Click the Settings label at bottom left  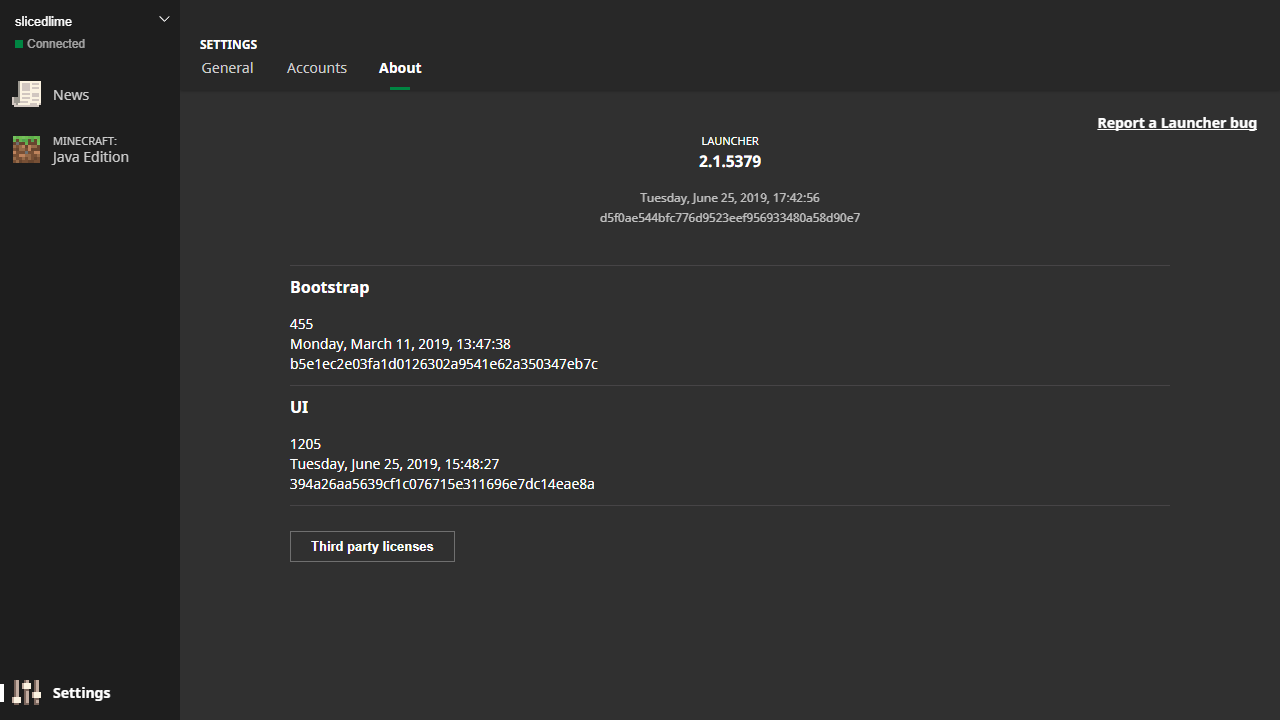coord(81,692)
